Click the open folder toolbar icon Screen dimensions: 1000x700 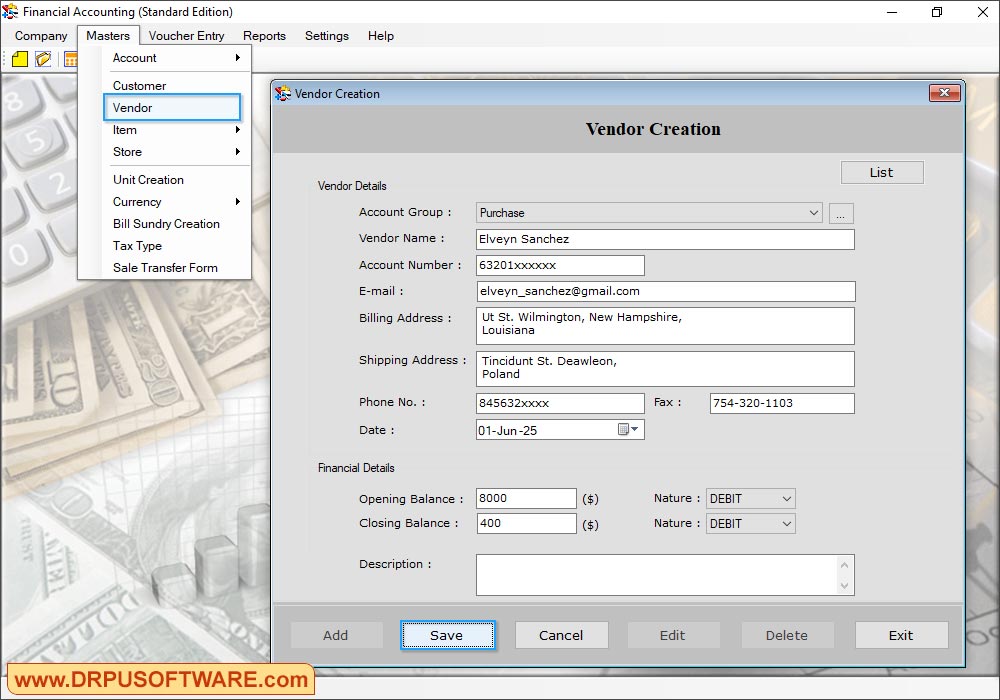pyautogui.click(x=43, y=59)
